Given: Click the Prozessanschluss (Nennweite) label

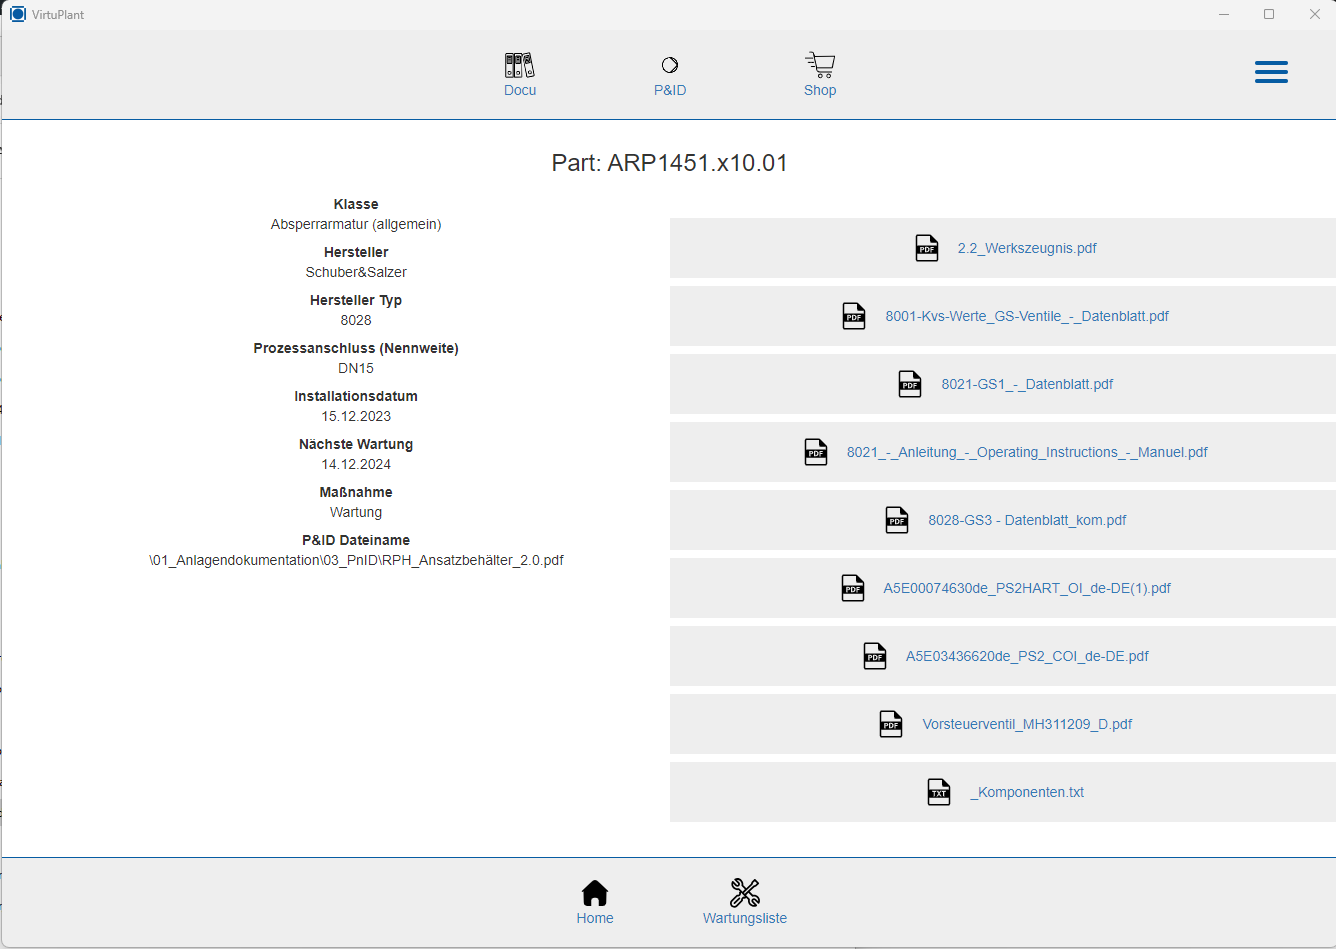Looking at the screenshot, I should [356, 348].
